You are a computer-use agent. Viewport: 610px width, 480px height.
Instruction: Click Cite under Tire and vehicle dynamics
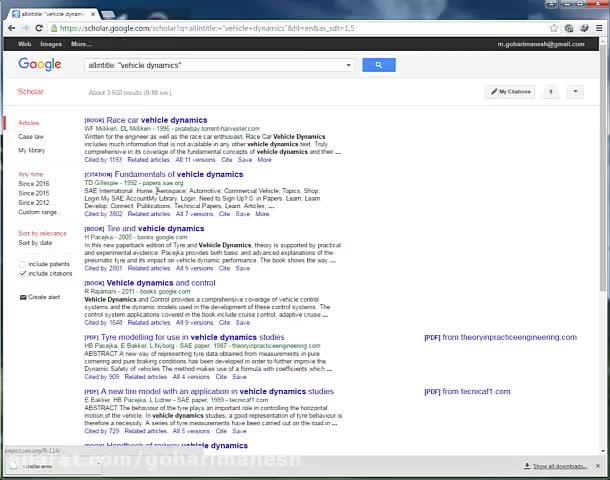pos(224,268)
